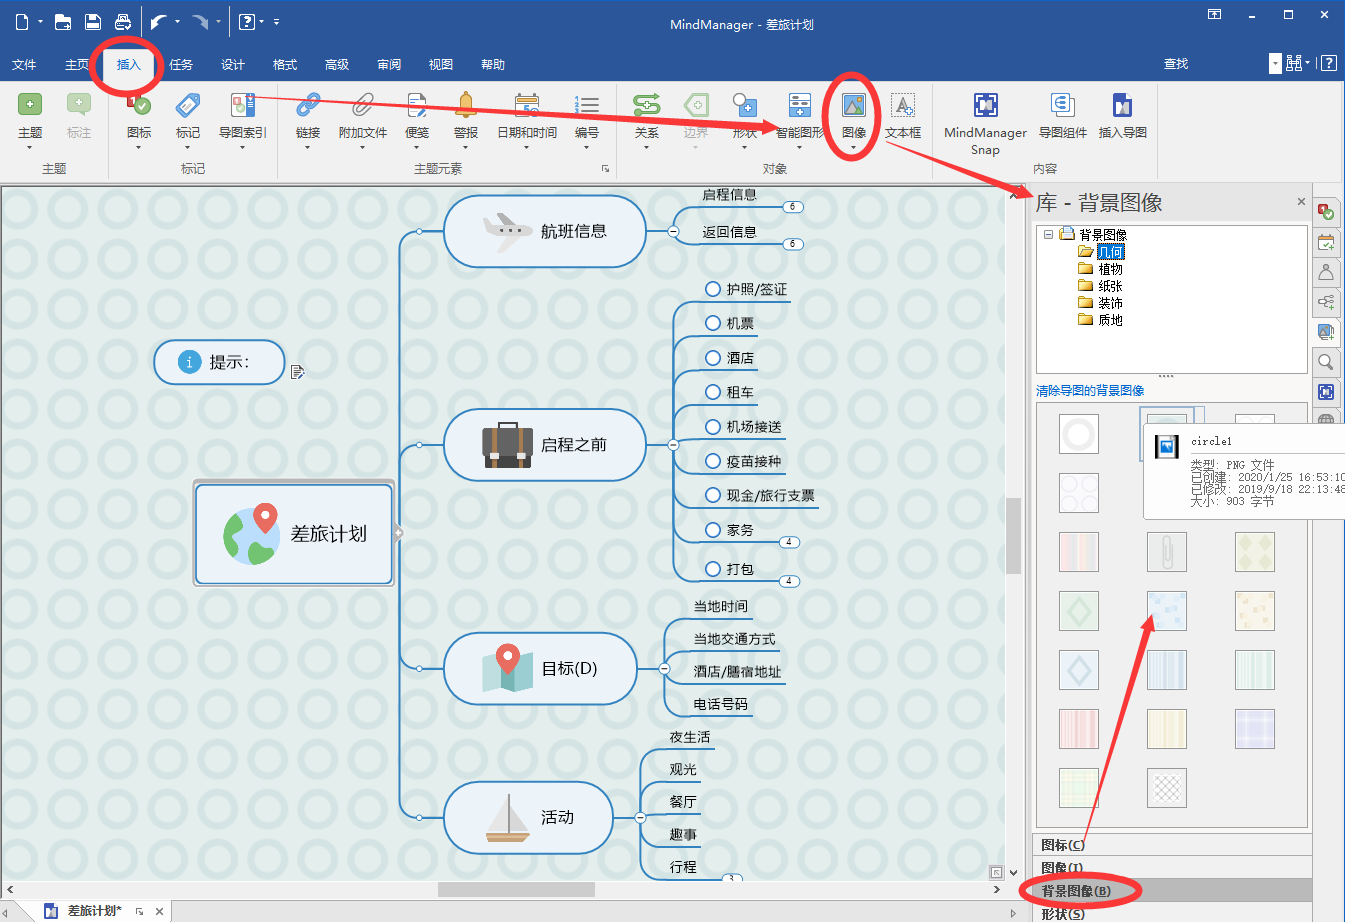Check the 现金/旅行支票 task circle

(713, 495)
